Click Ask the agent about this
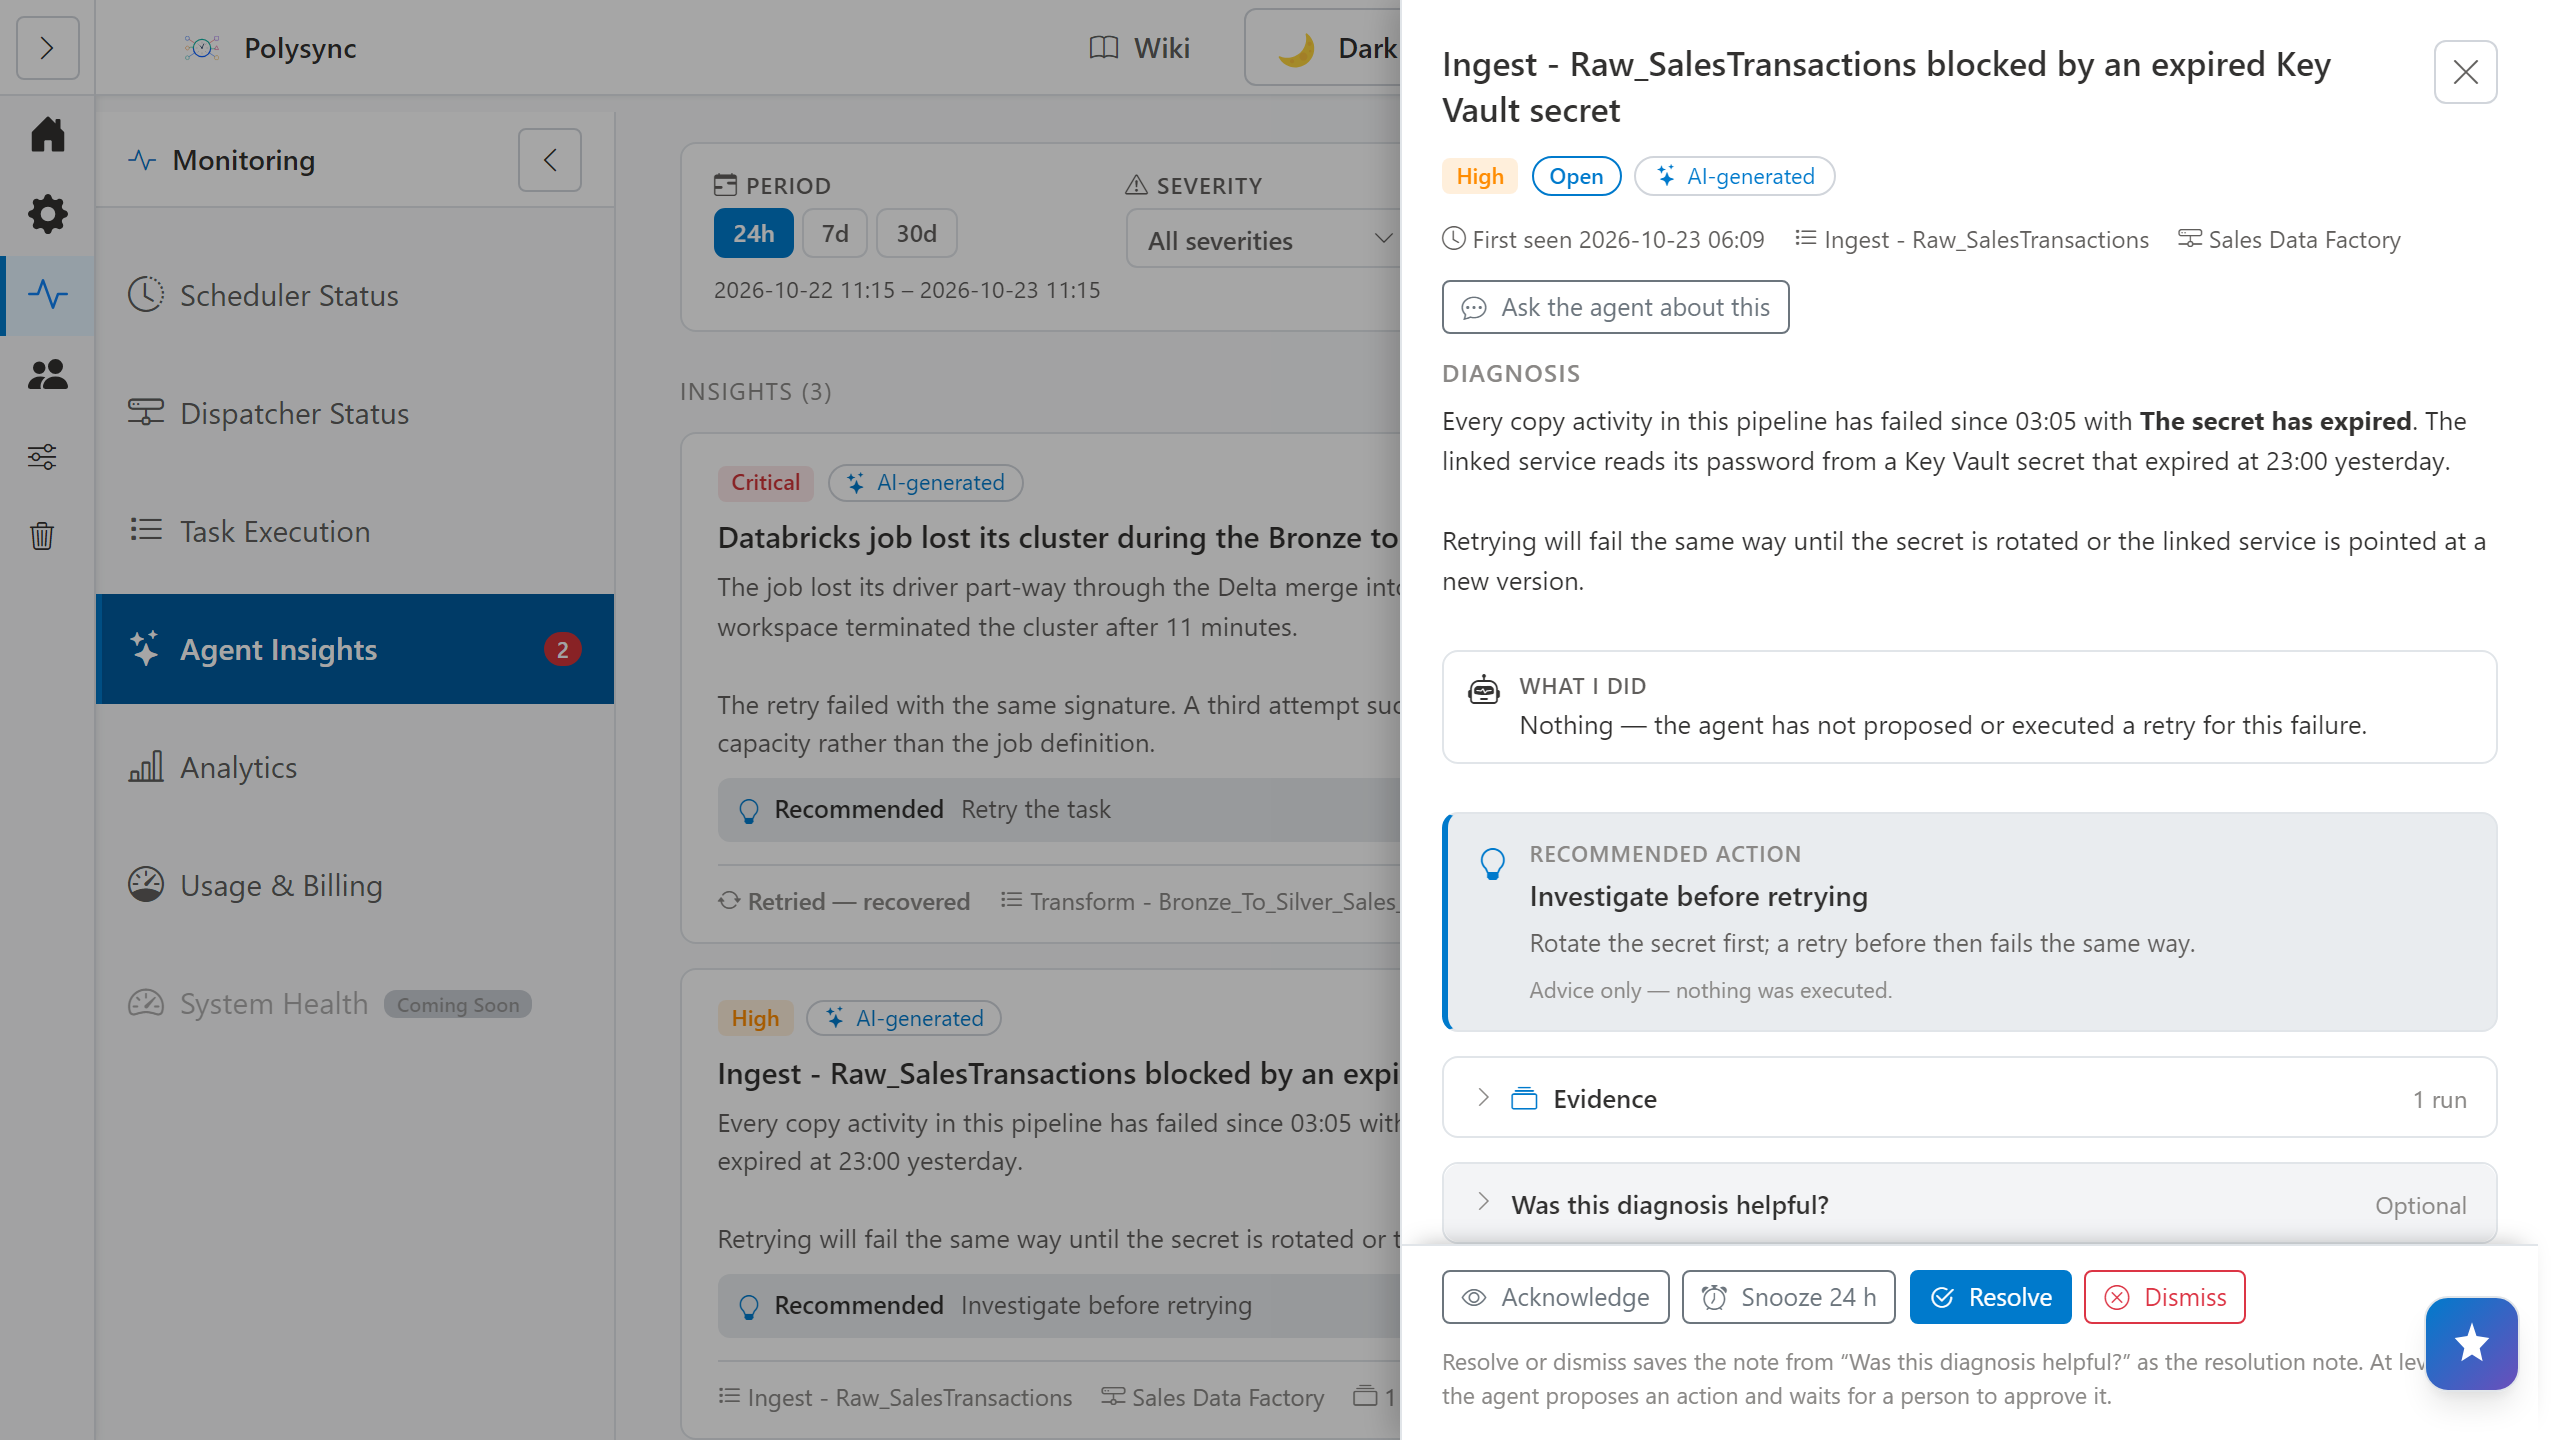 [x=1615, y=307]
